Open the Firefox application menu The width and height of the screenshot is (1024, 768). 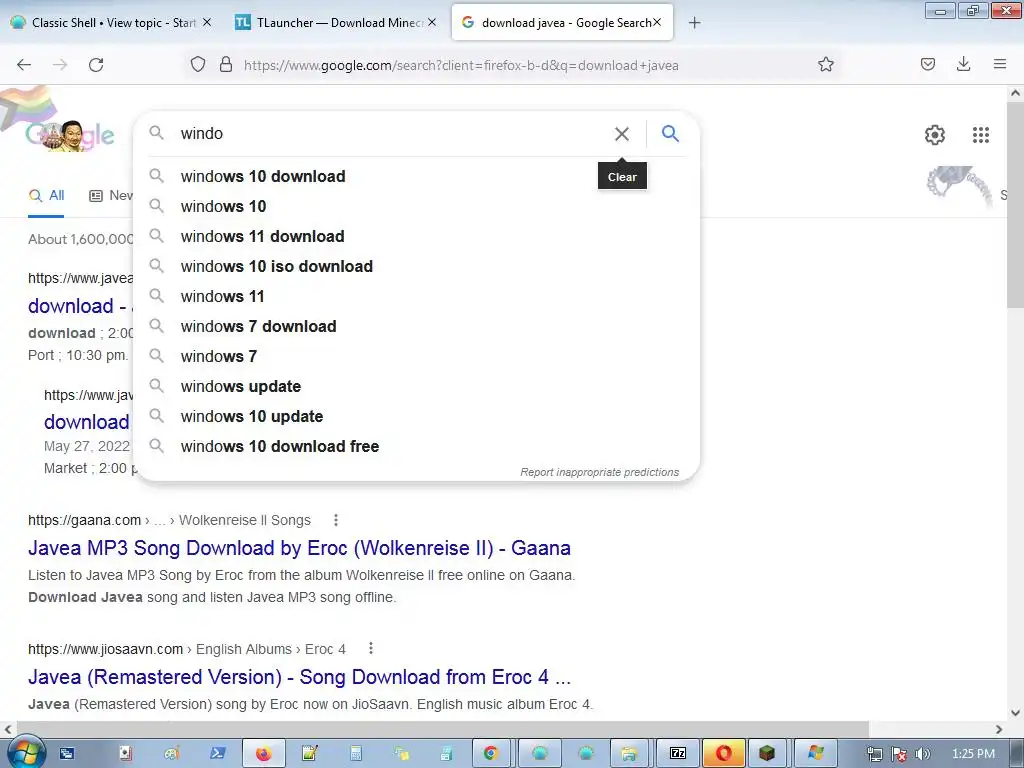click(x=999, y=64)
